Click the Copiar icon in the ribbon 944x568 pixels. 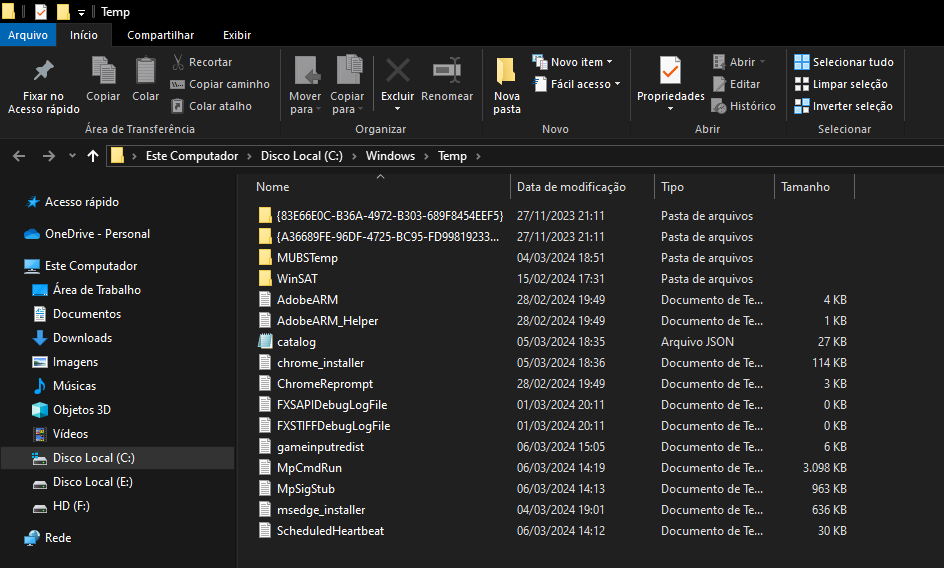[x=103, y=72]
